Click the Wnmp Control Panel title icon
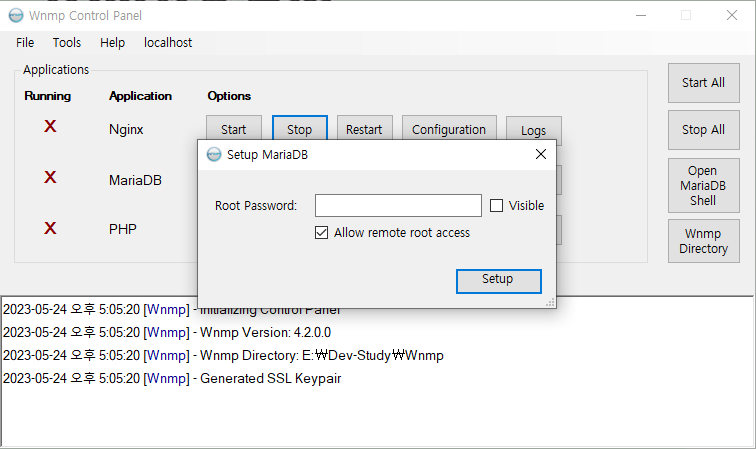Screen dimensions: 756x449 [x=16, y=15]
